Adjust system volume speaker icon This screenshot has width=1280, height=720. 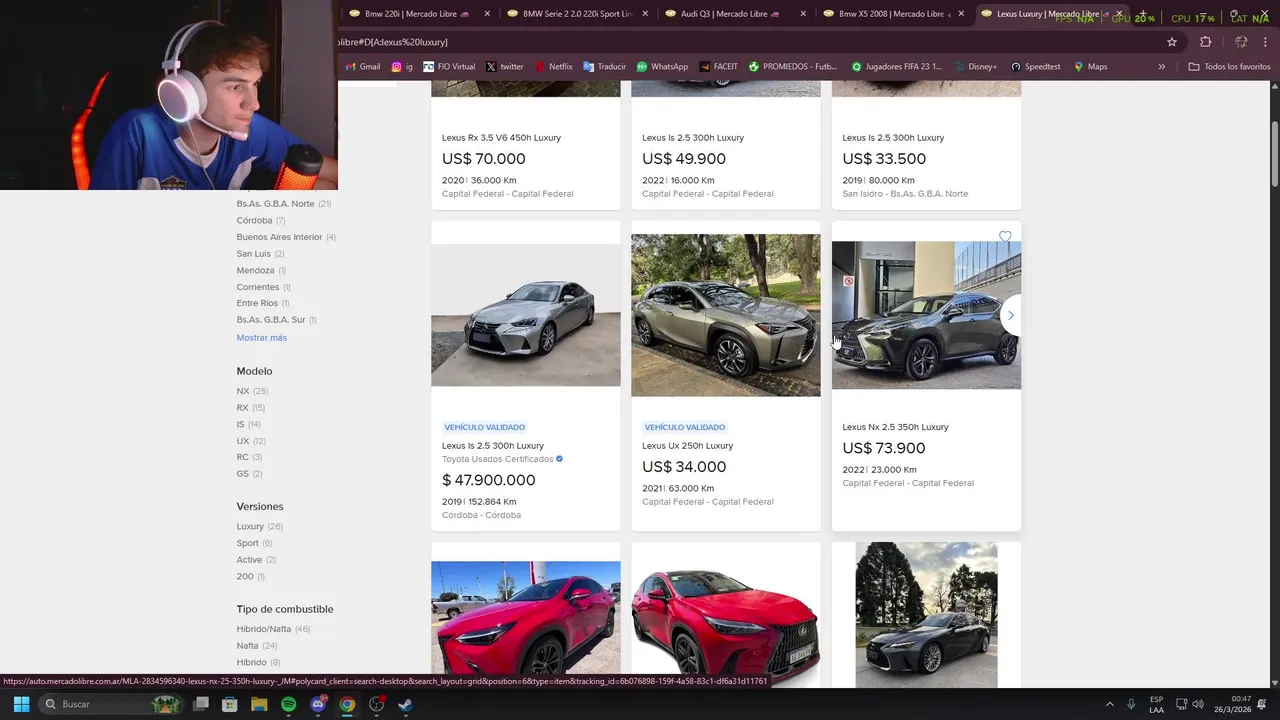tap(1198, 704)
